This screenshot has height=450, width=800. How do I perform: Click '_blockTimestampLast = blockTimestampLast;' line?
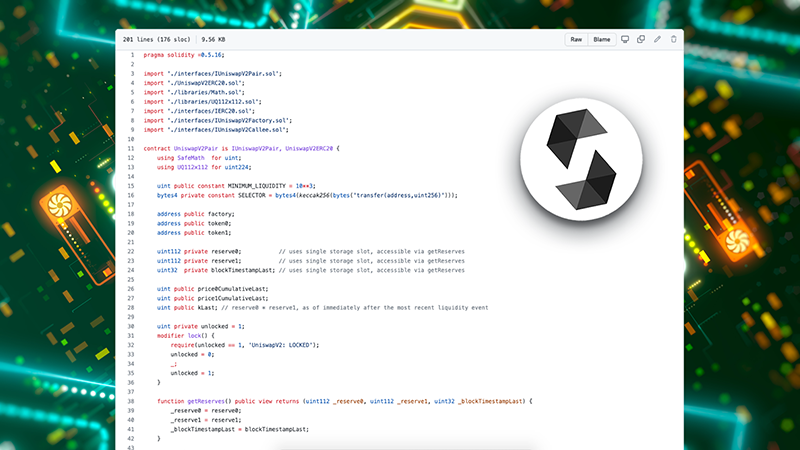240,430
